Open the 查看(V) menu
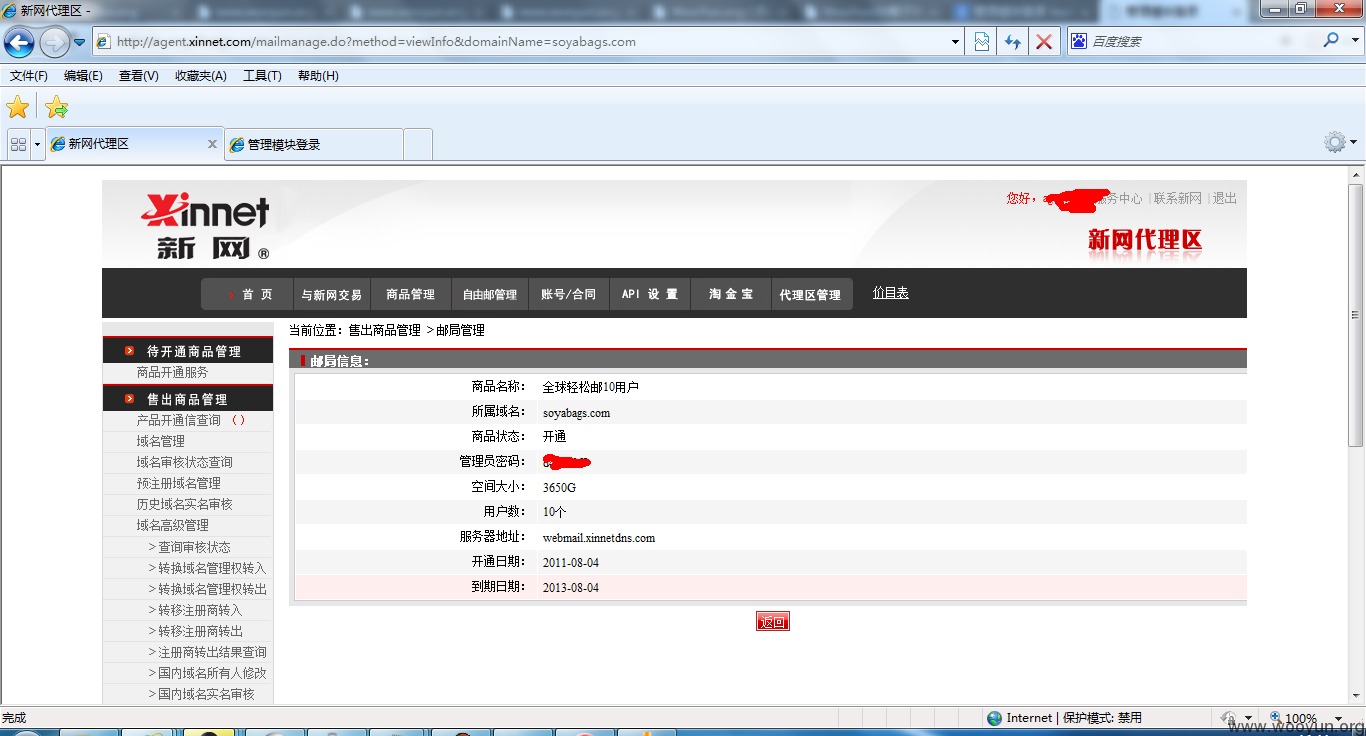The height and width of the screenshot is (736, 1366). [x=138, y=76]
